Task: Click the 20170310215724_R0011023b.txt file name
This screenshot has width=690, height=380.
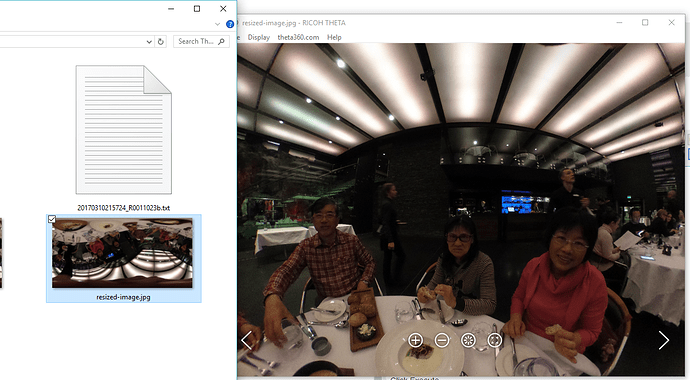Action: (124, 208)
